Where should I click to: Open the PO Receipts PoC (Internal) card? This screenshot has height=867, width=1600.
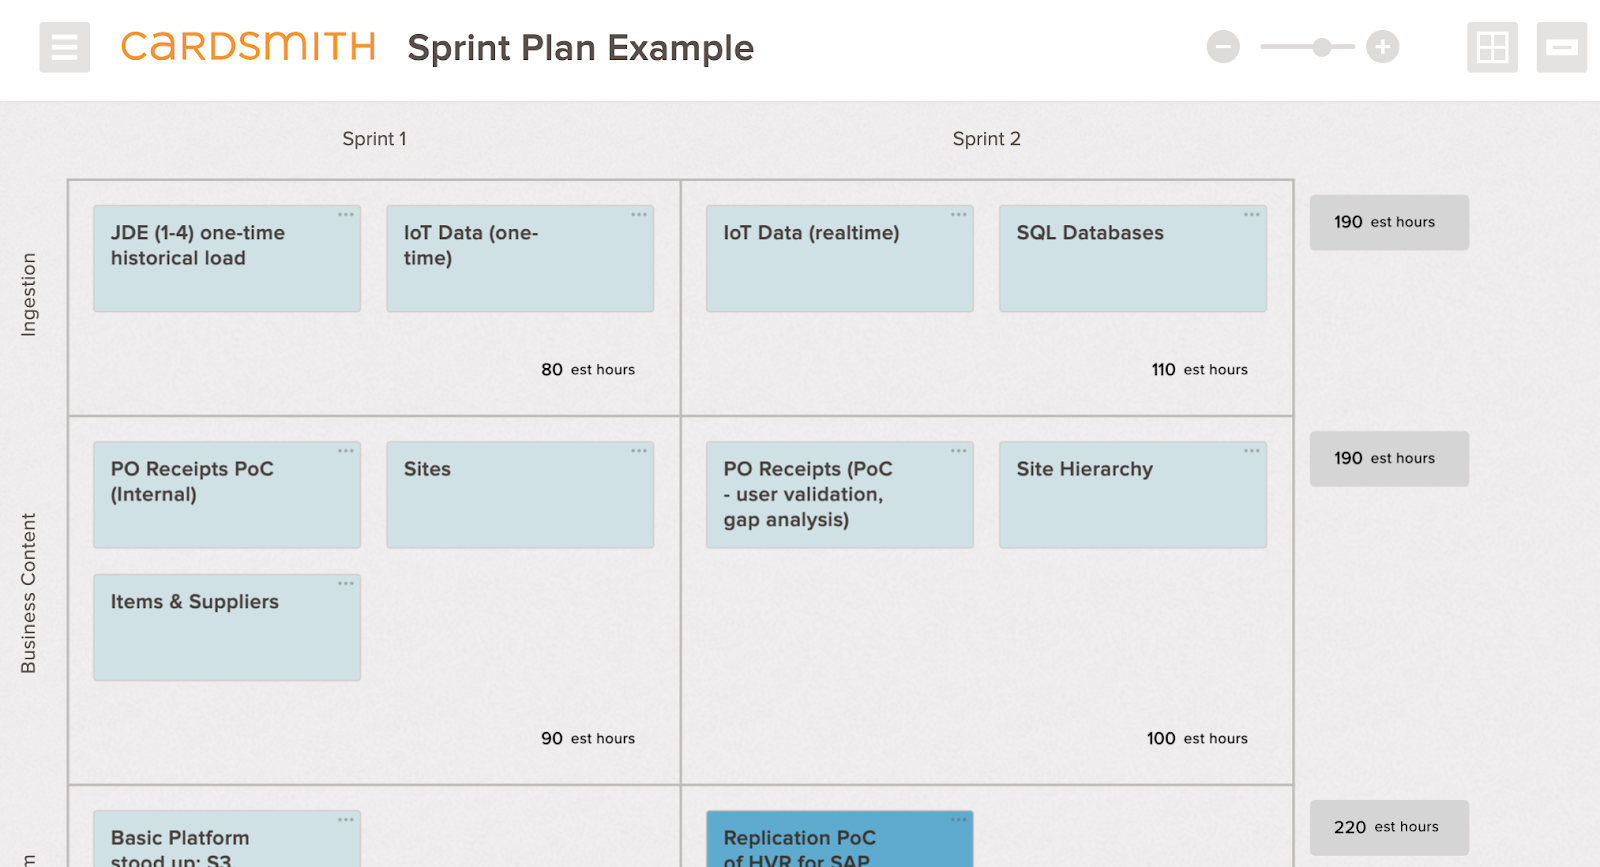[x=227, y=495]
